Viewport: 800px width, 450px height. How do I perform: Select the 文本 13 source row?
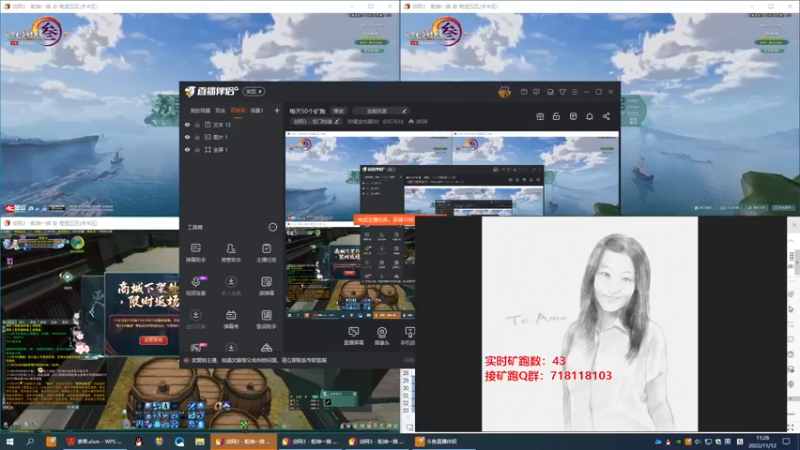pyautogui.click(x=232, y=124)
